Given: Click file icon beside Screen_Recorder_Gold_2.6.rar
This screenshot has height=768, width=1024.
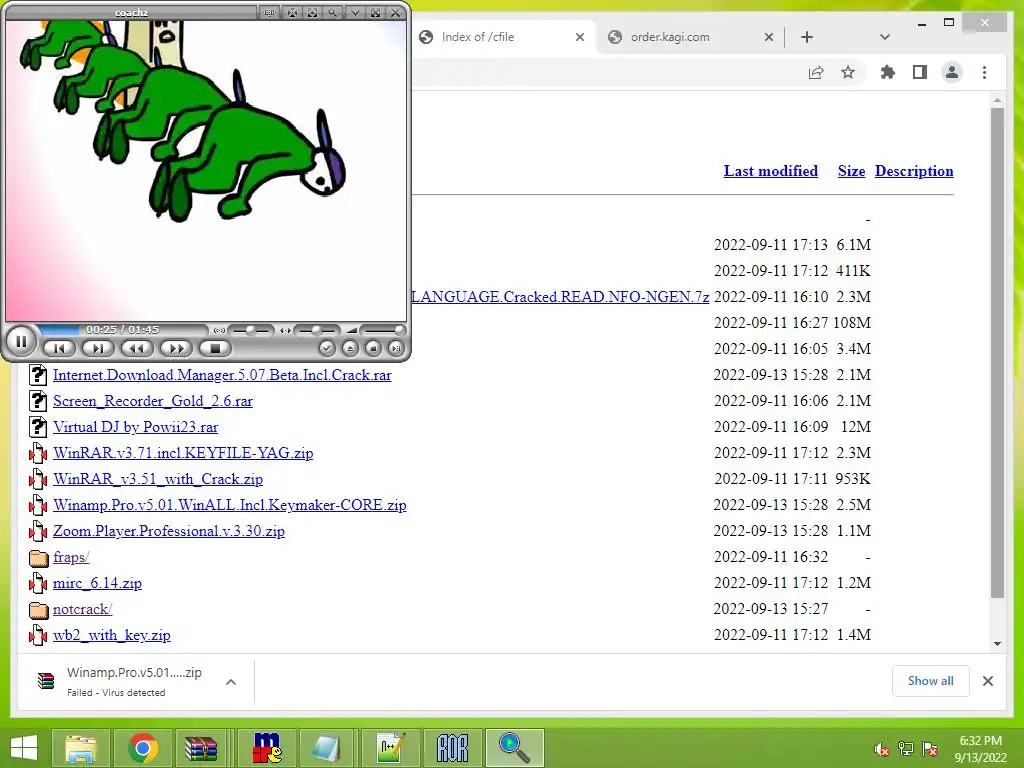Looking at the screenshot, I should coord(39,401).
